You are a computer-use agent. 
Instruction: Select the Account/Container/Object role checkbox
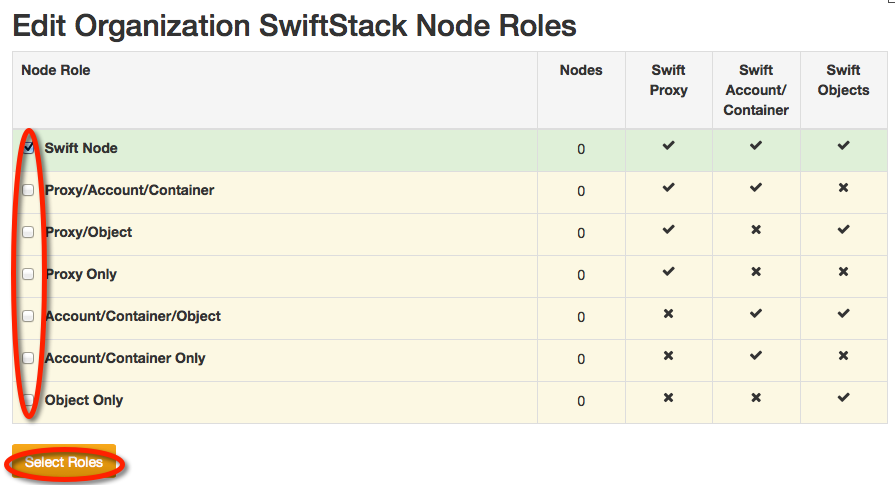(x=28, y=316)
